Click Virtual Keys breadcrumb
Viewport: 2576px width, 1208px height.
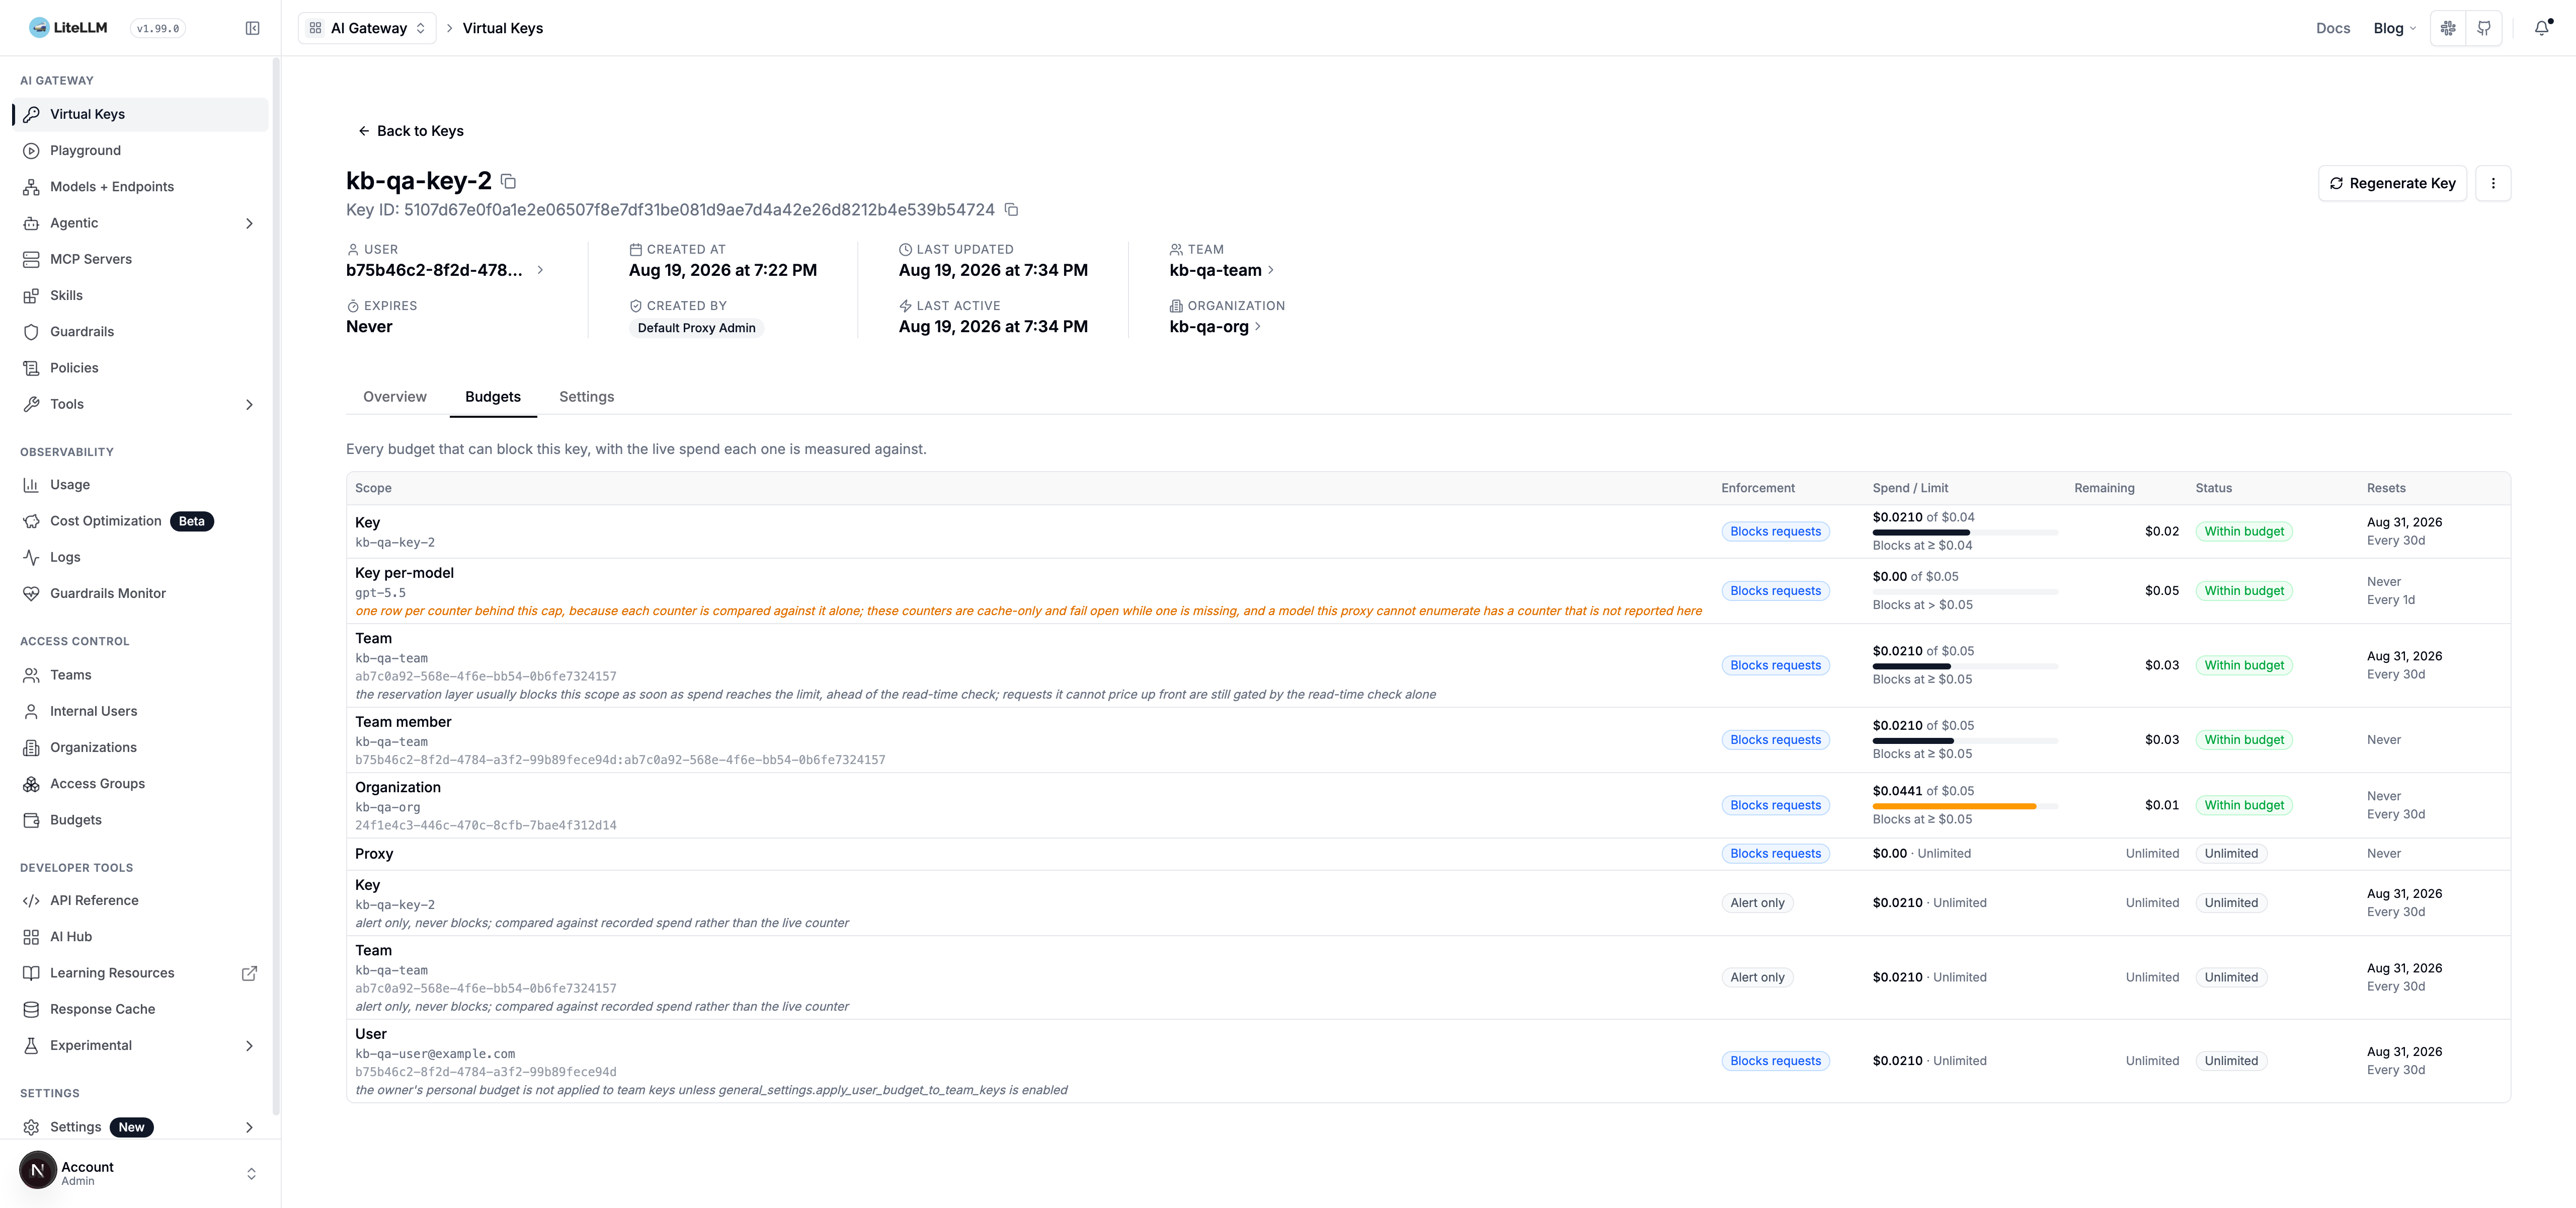pos(503,28)
